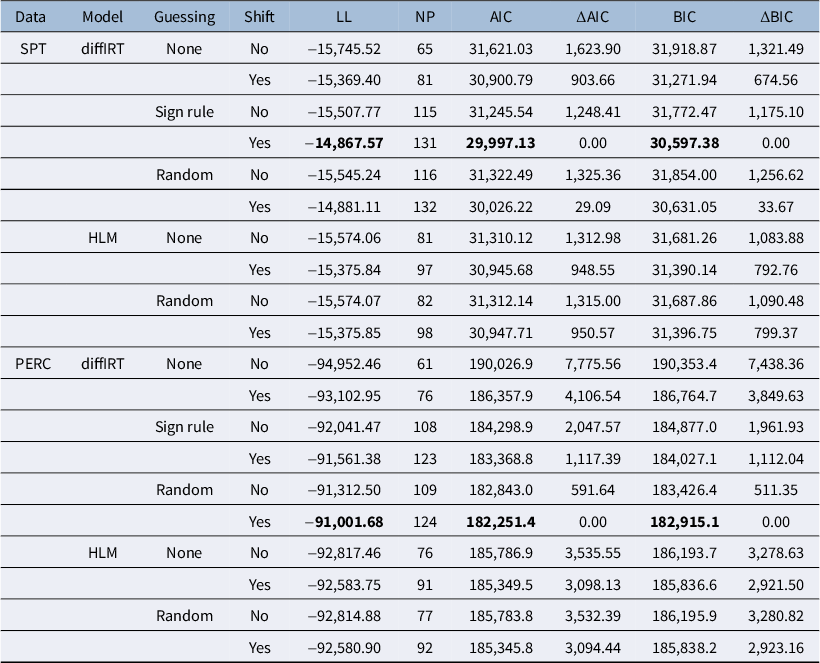Click bold LL value −91,001.68

click(344, 521)
